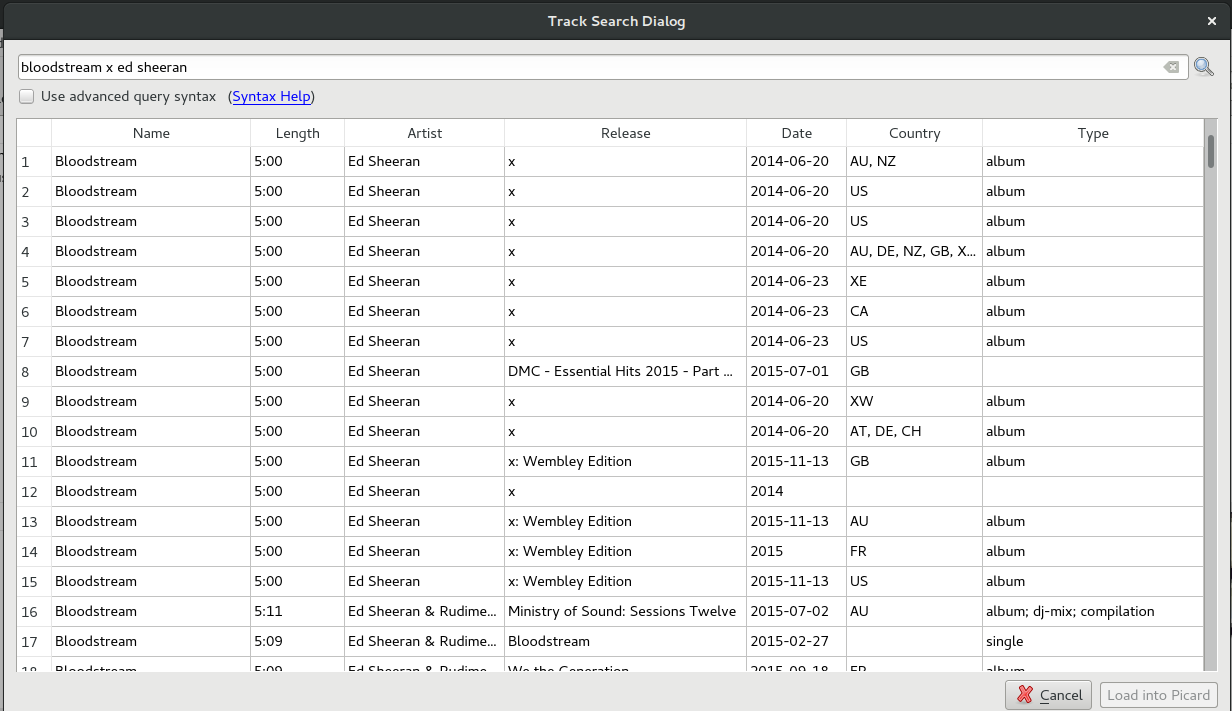The height and width of the screenshot is (711, 1232).
Task: Click the vertical scrollbar of results list
Action: coord(1211,395)
